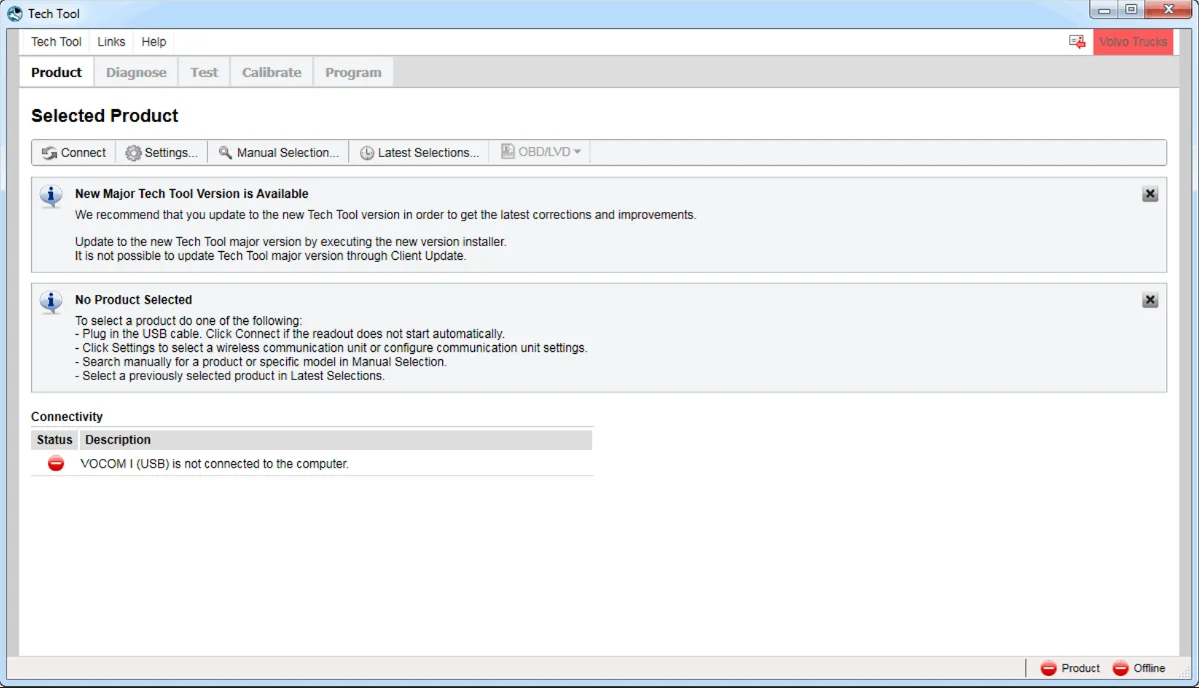Open the Links menu
Screen dimensions: 1199x688
click(x=111, y=41)
